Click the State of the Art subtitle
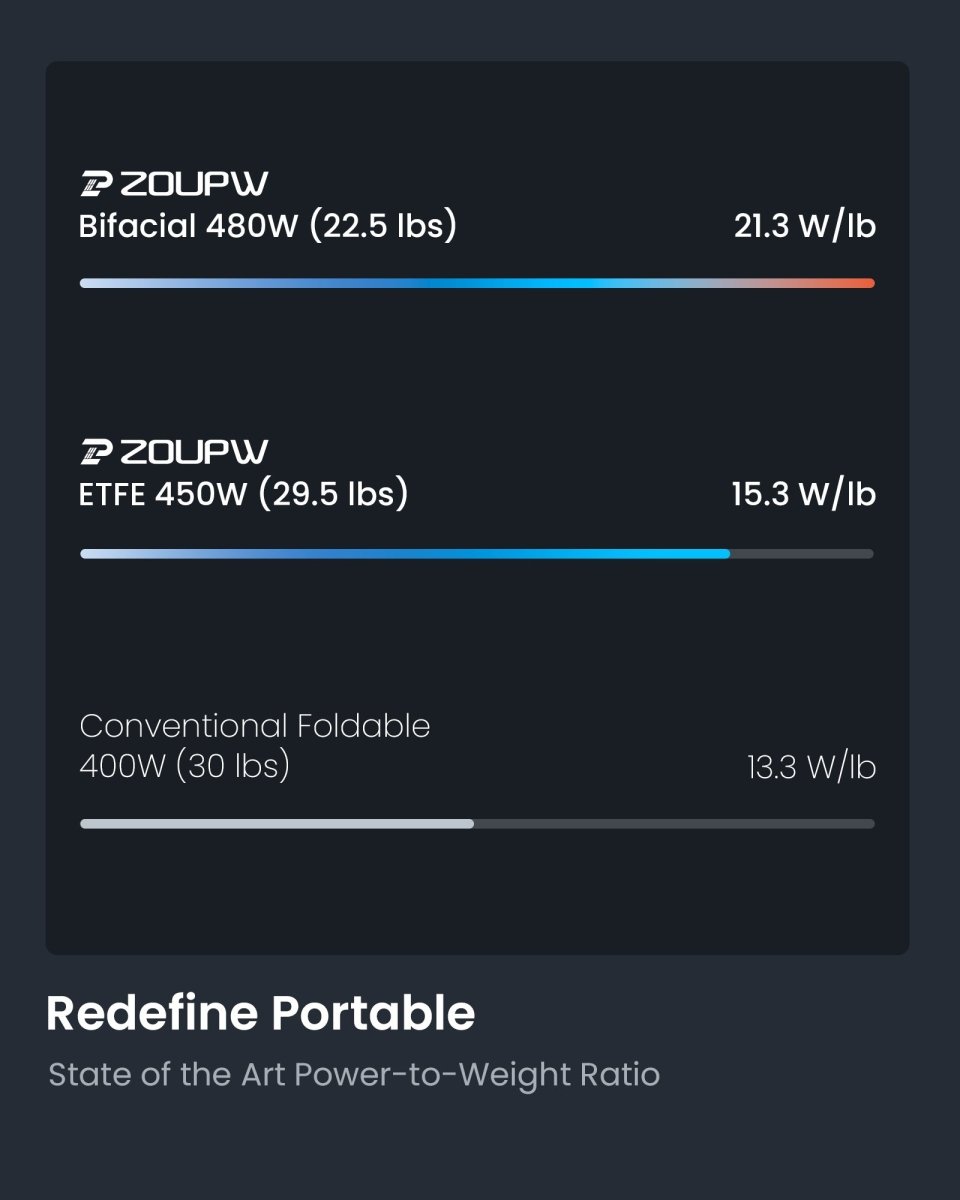Image resolution: width=960 pixels, height=1200 pixels. tap(353, 1075)
